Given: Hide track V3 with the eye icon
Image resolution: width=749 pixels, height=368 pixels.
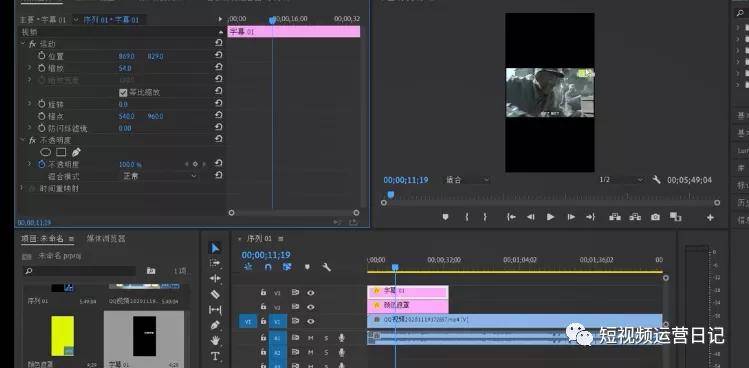Looking at the screenshot, I should click(x=311, y=292).
